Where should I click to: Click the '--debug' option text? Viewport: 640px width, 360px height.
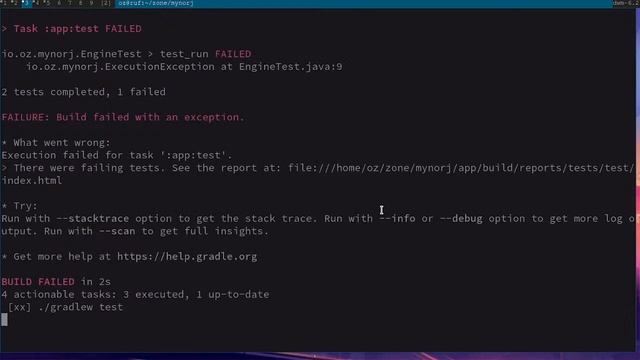pyautogui.click(x=461, y=218)
